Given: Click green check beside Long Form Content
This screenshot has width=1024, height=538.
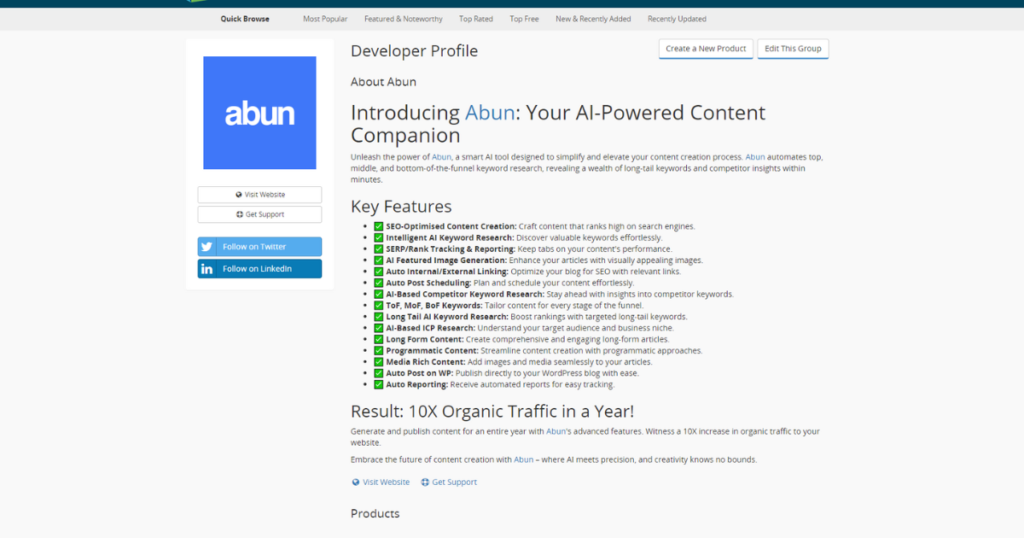Looking at the screenshot, I should pyautogui.click(x=378, y=340).
